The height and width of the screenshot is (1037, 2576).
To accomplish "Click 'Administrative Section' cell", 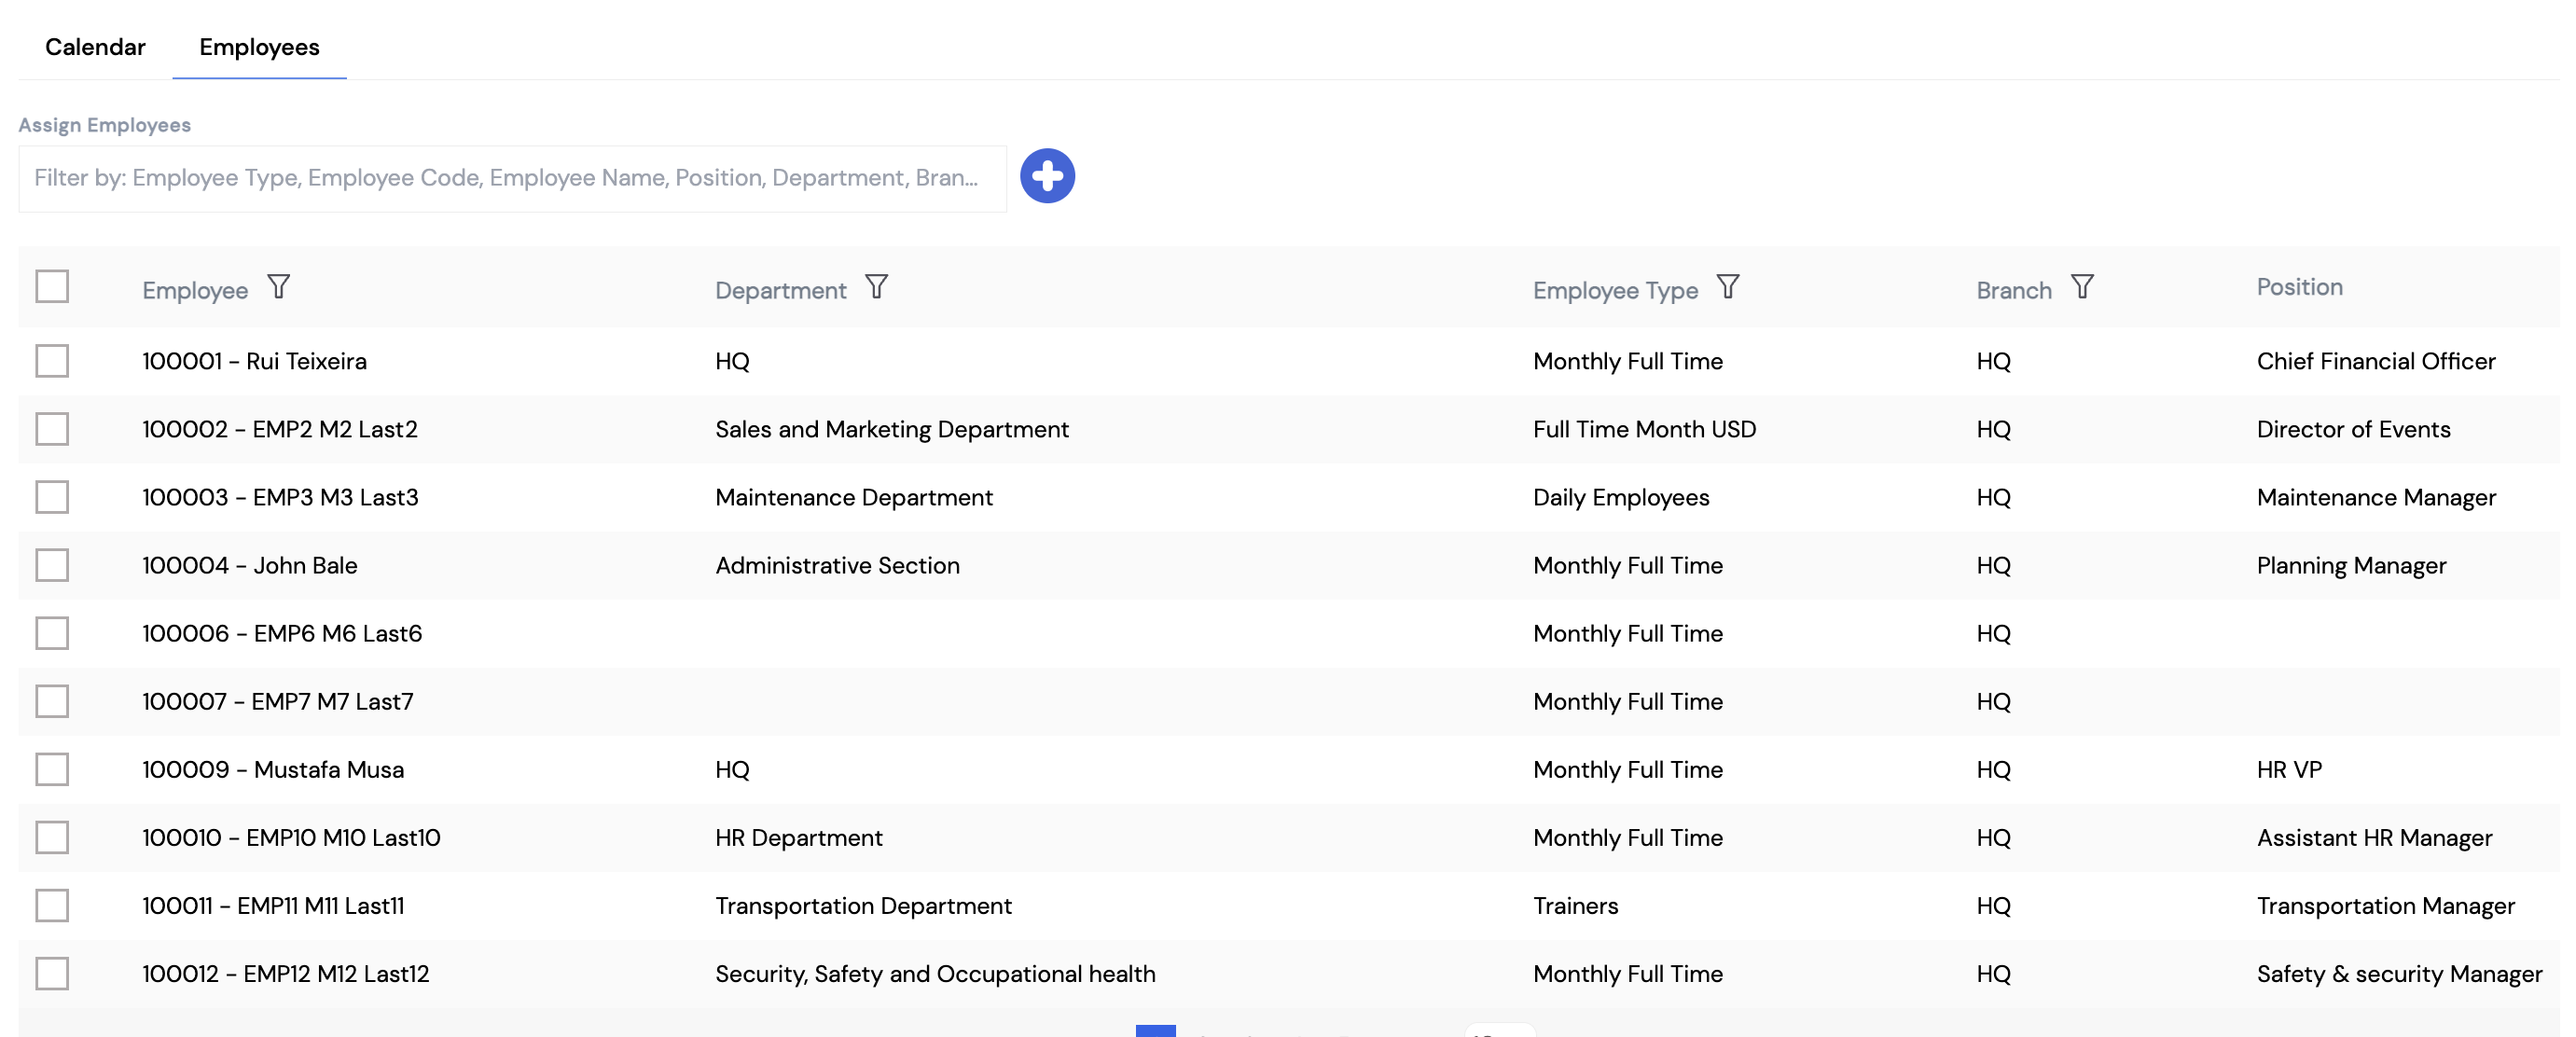I will [x=837, y=565].
